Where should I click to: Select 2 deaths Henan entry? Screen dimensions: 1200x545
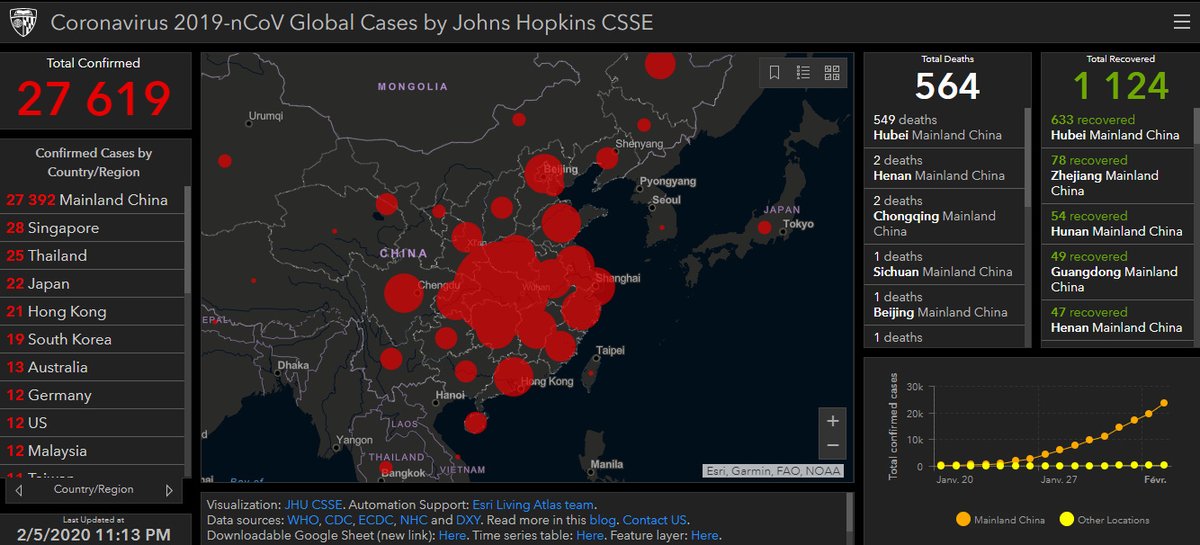click(944, 168)
